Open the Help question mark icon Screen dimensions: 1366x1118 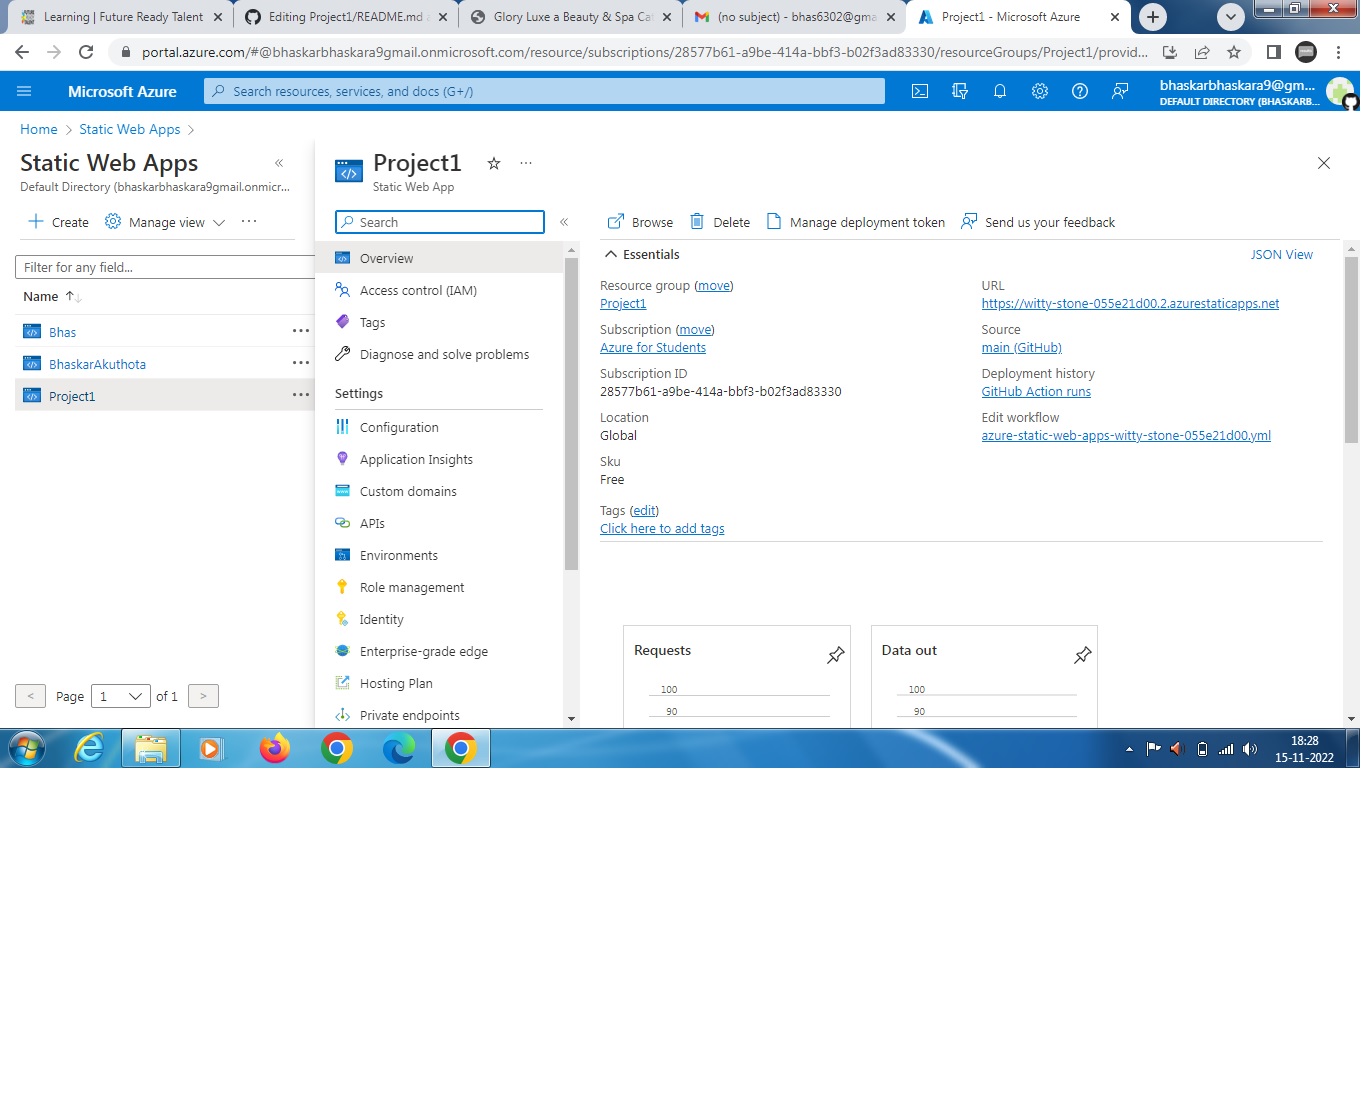click(x=1080, y=91)
